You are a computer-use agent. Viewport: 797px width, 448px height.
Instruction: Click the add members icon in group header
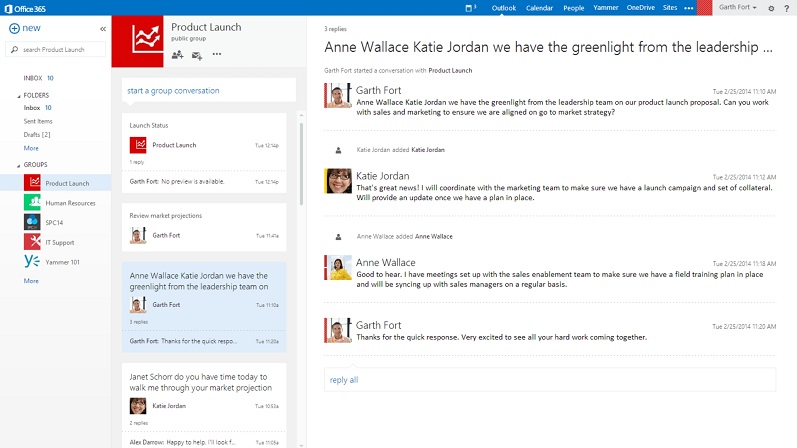pos(177,54)
